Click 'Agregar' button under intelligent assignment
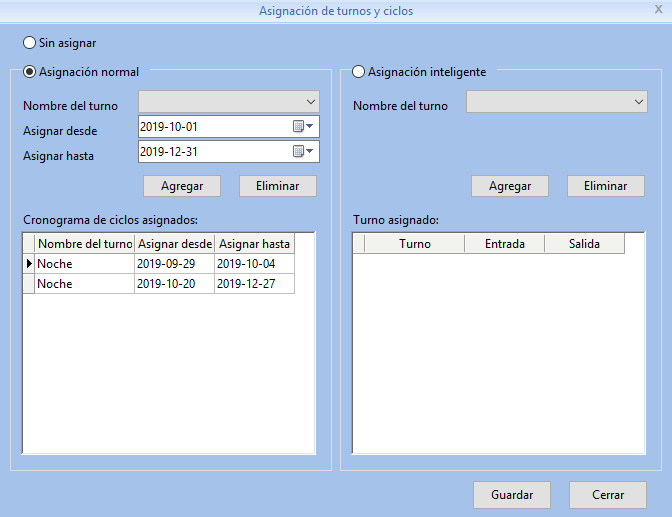672x517 pixels. [510, 186]
